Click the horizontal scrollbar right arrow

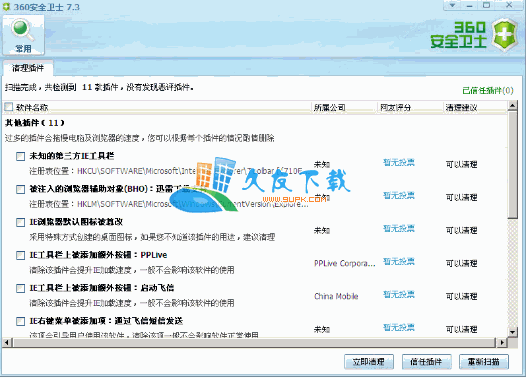point(502,342)
